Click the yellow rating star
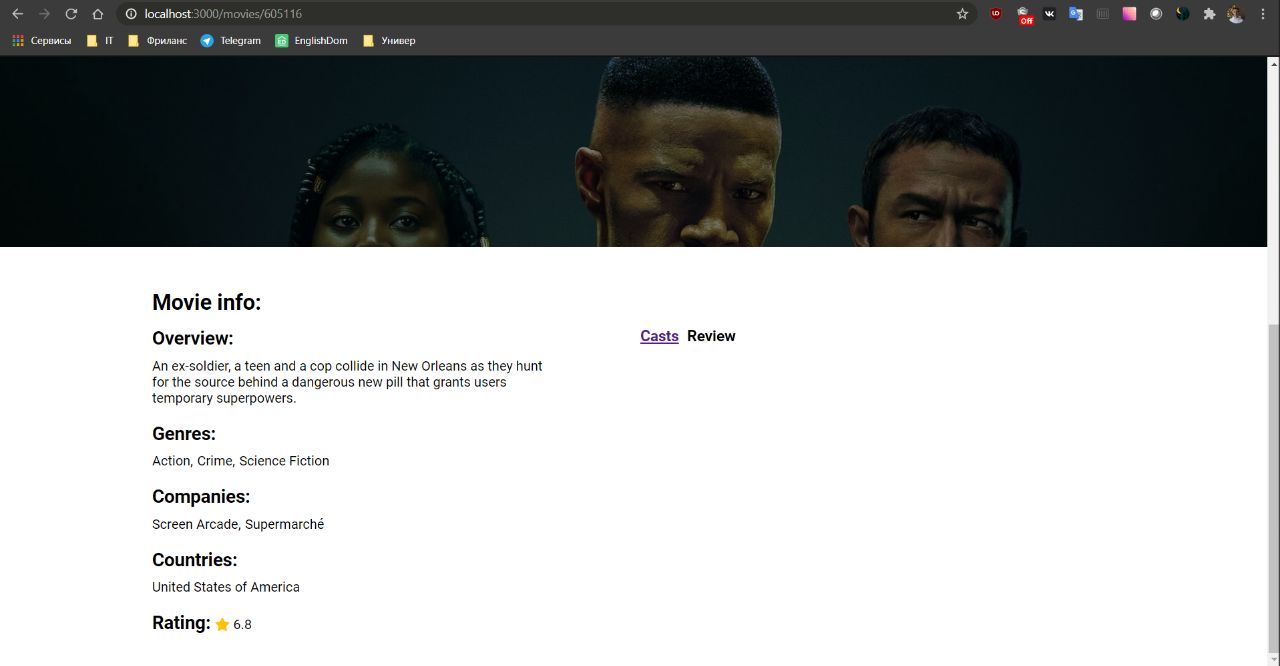The image size is (1280, 666). [222, 624]
